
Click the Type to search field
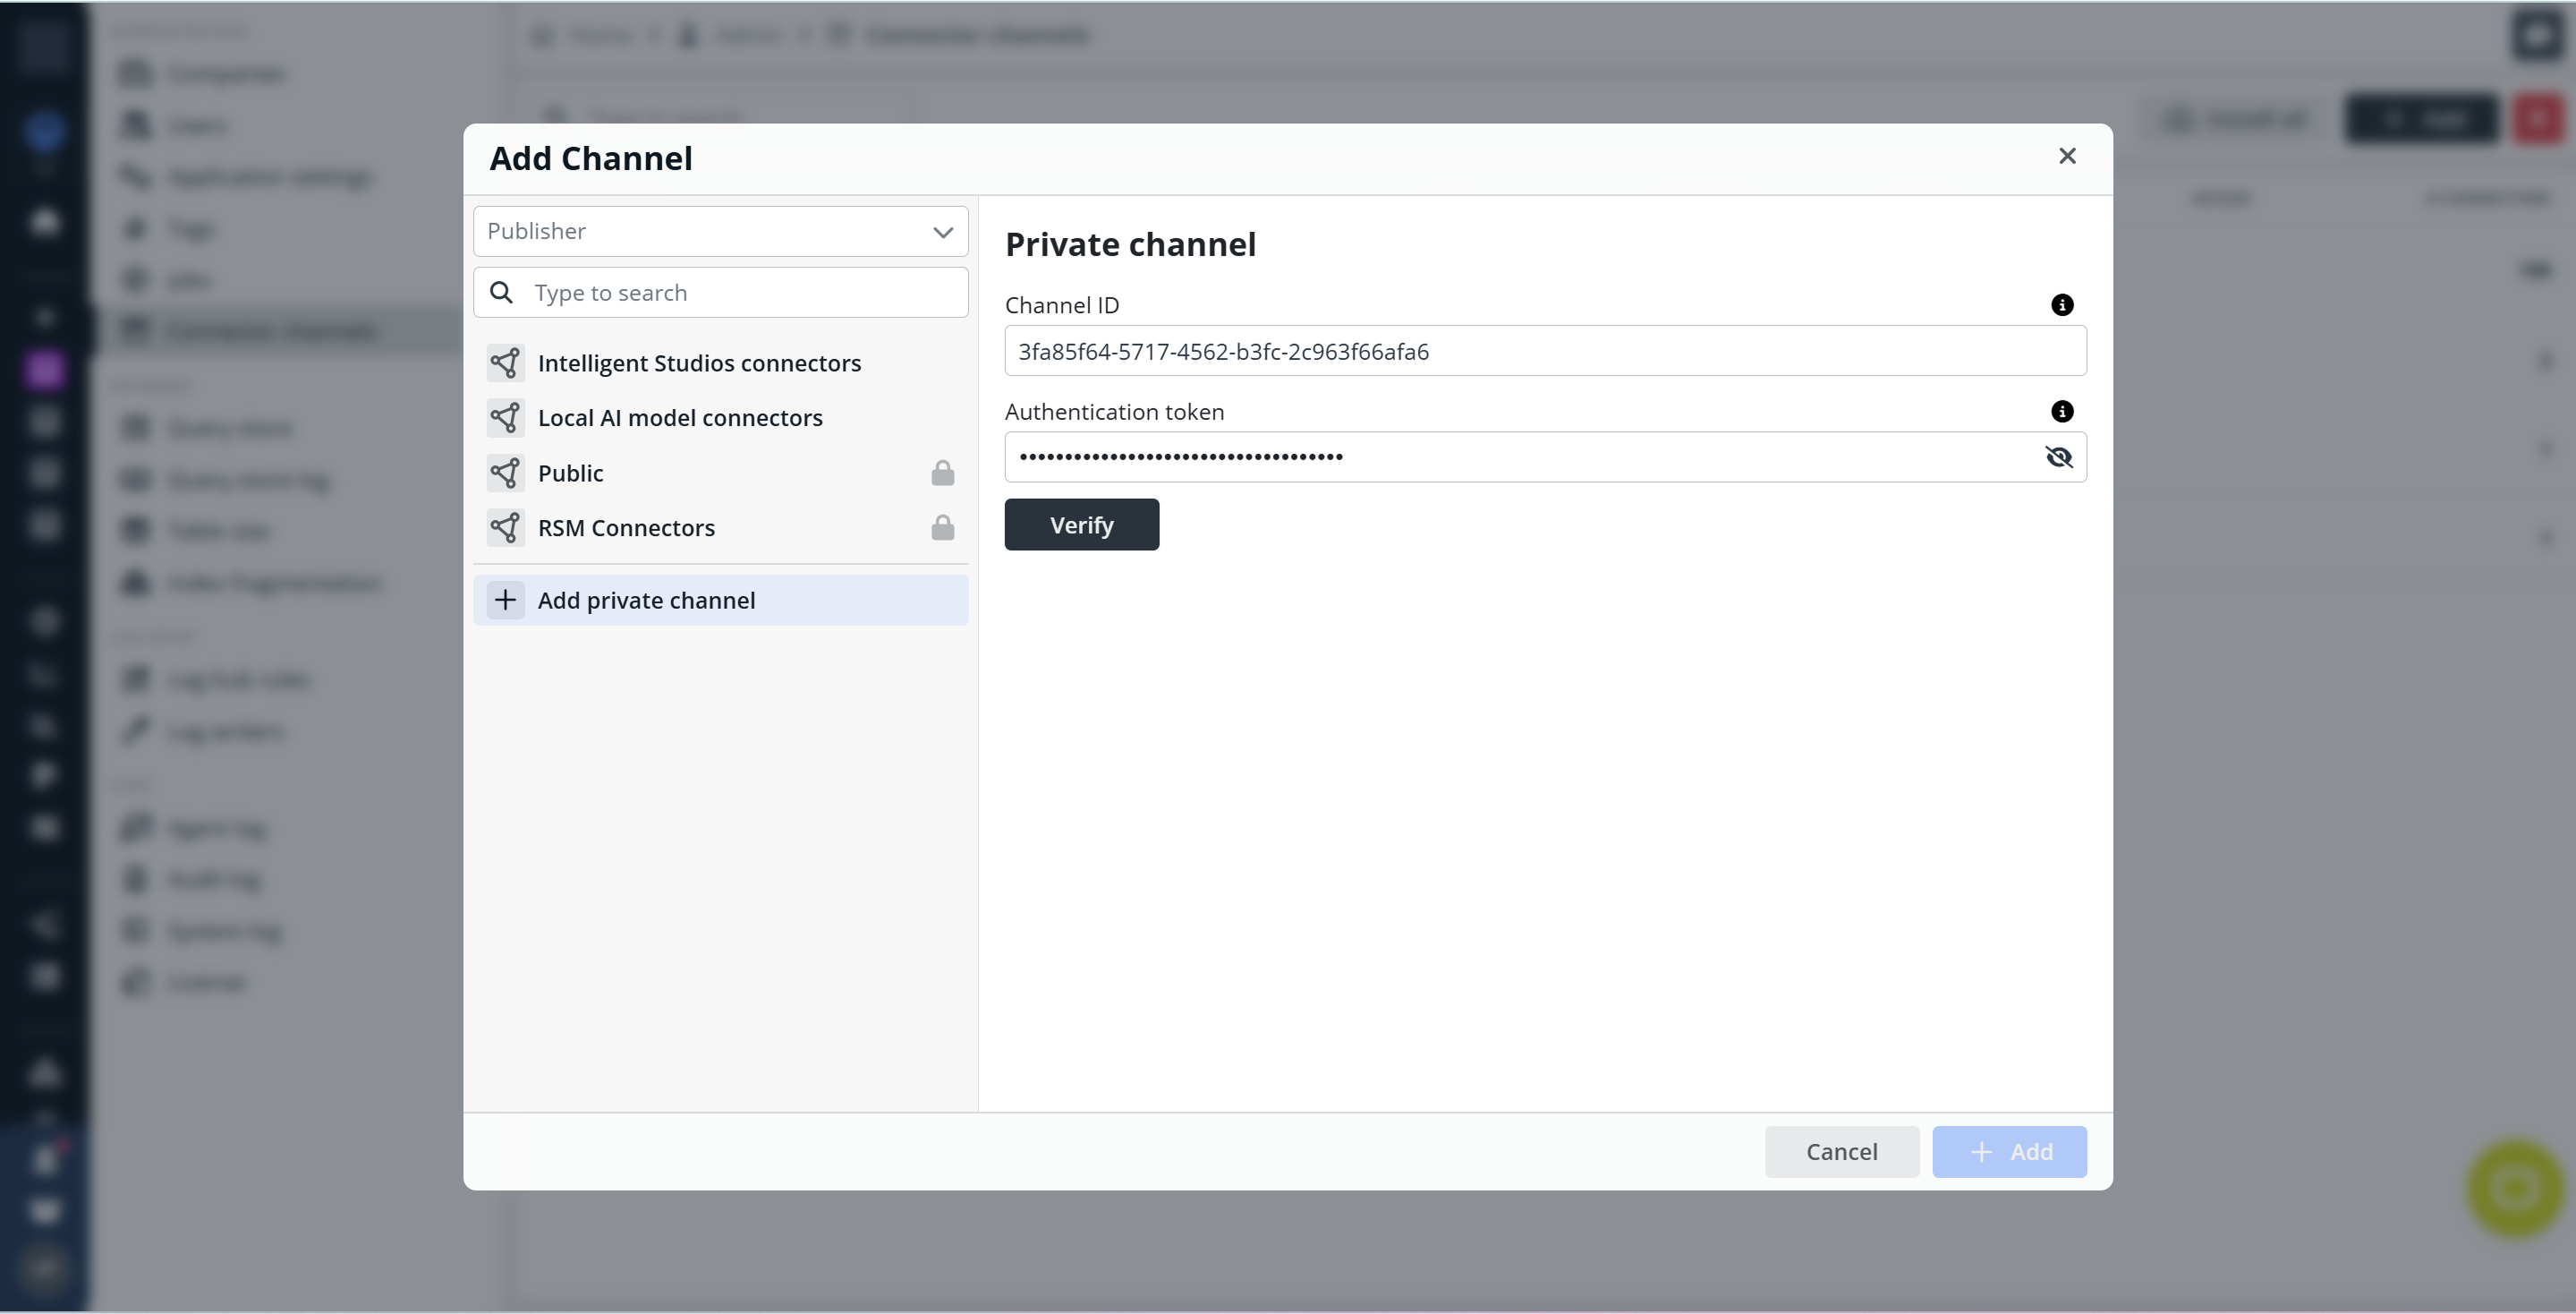point(740,292)
